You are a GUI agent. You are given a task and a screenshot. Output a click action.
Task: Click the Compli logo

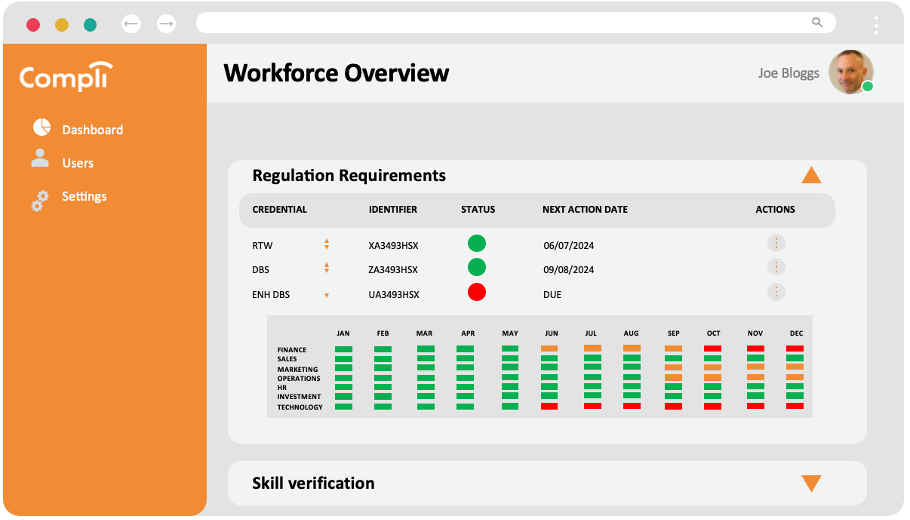(x=66, y=76)
